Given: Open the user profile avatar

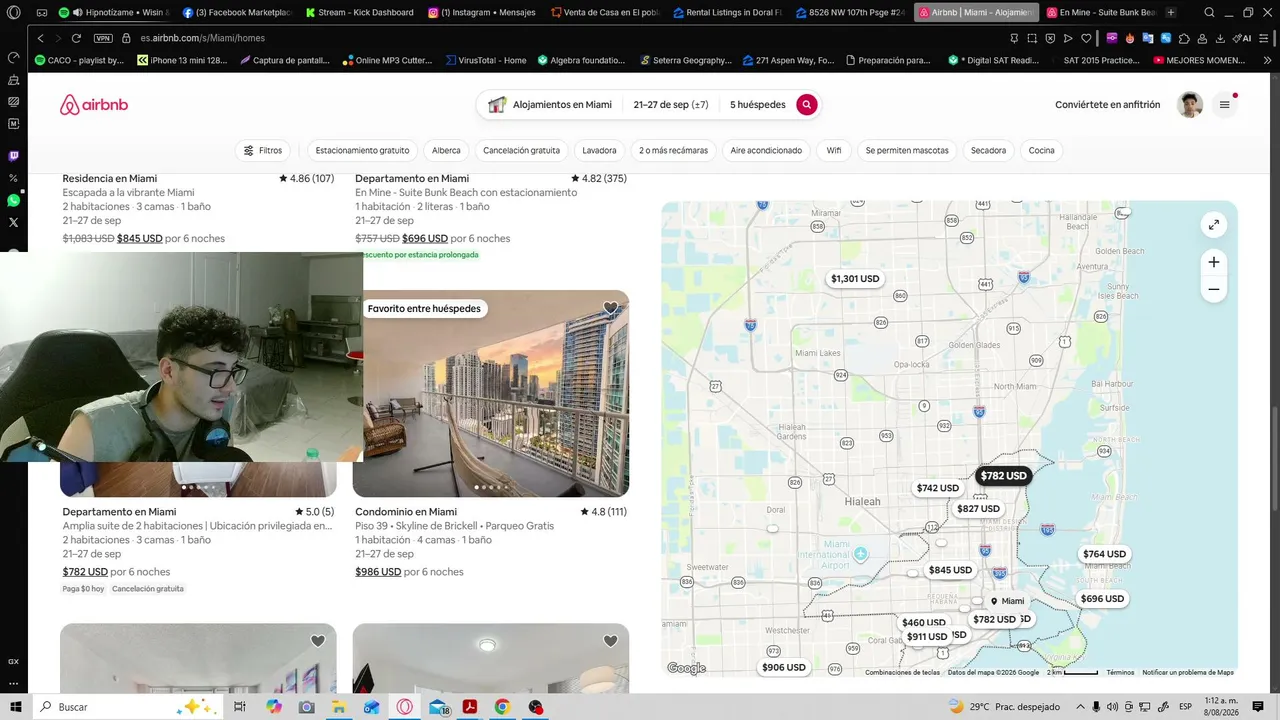Looking at the screenshot, I should [x=1190, y=105].
